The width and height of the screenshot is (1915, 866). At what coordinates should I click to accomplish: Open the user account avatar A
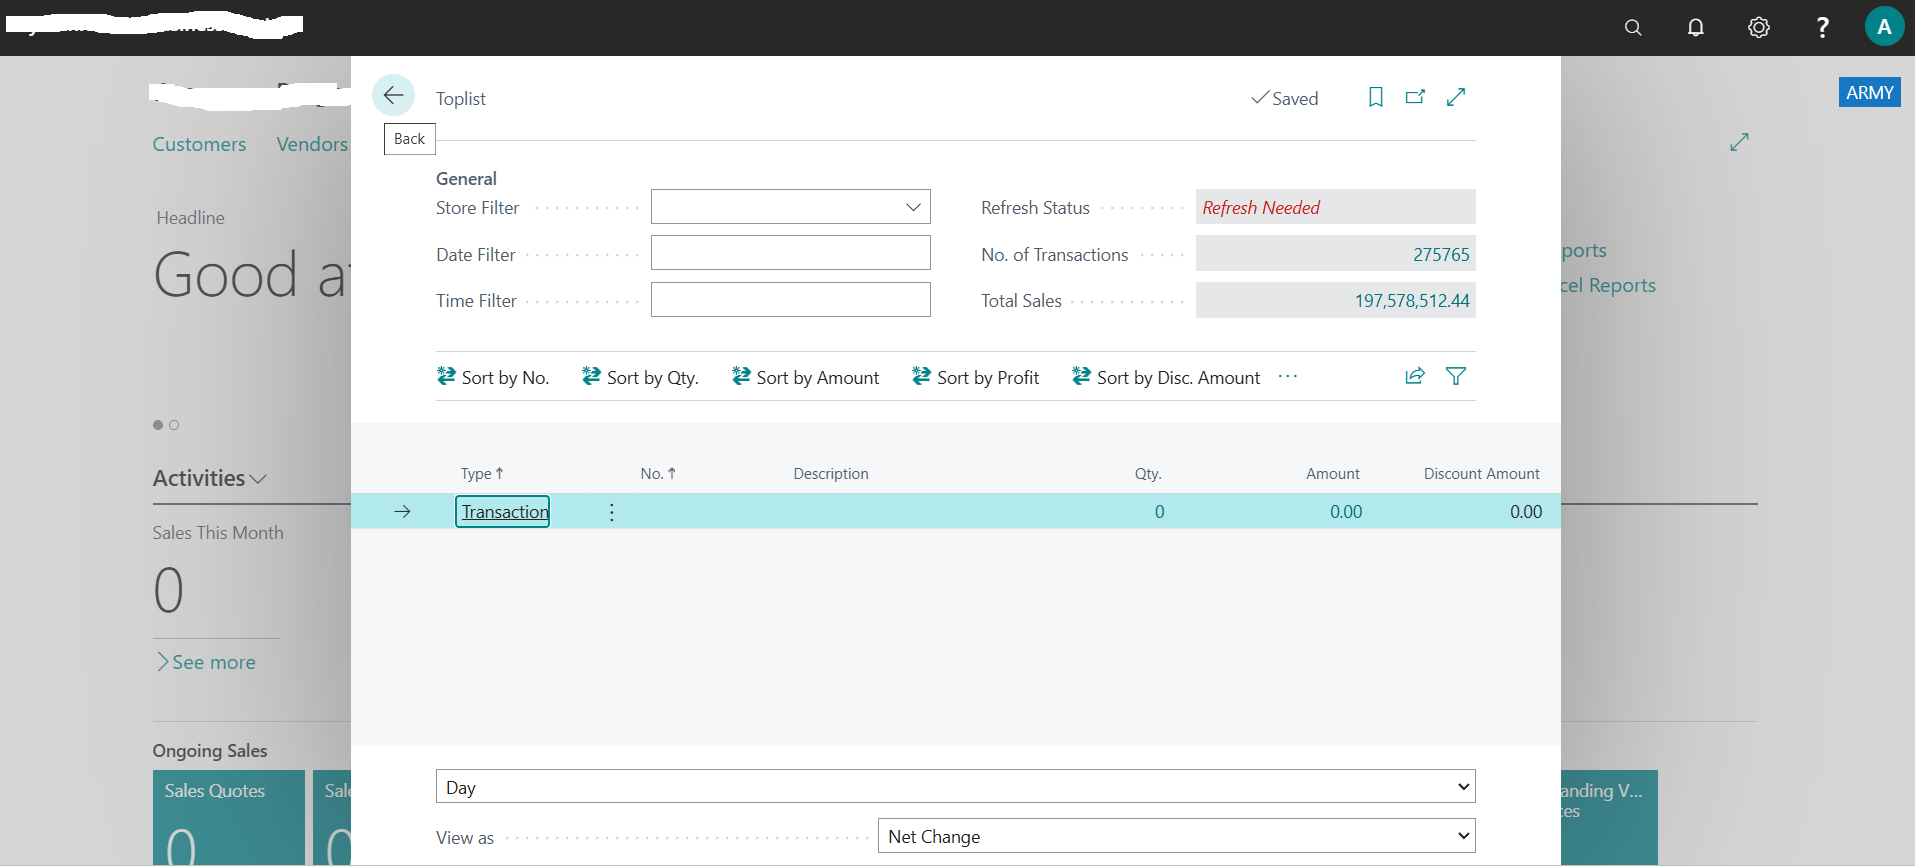tap(1884, 27)
